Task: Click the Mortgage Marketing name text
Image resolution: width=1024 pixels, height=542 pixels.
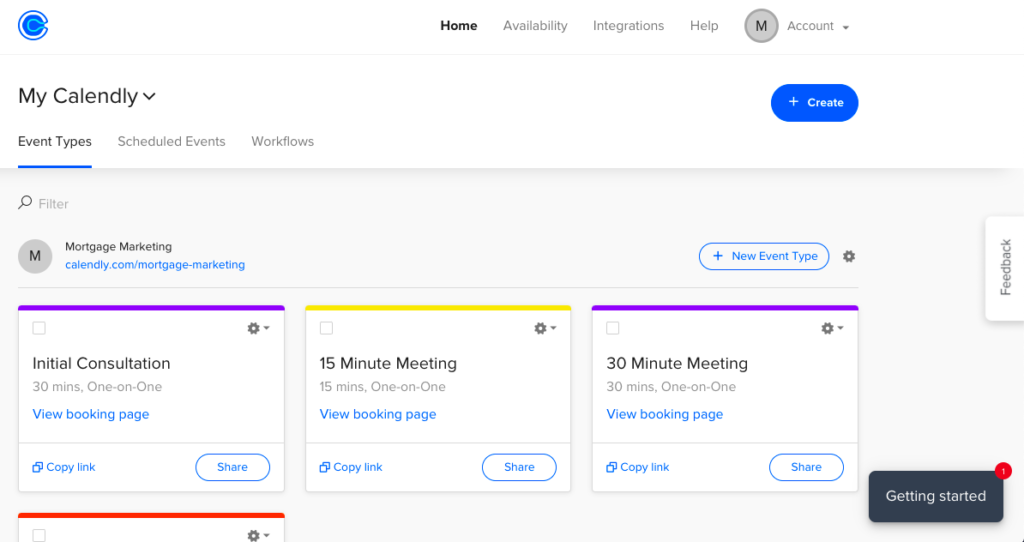Action: click(x=118, y=247)
